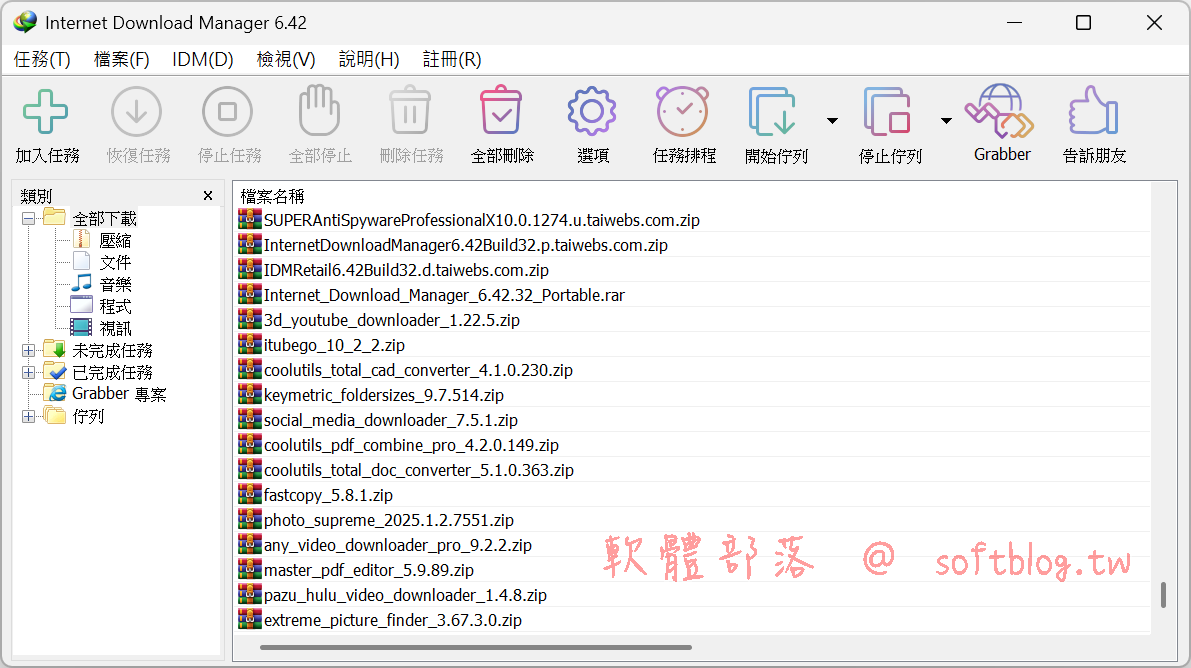Click the 加入任務 add task icon
The height and width of the screenshot is (668, 1191).
46,112
